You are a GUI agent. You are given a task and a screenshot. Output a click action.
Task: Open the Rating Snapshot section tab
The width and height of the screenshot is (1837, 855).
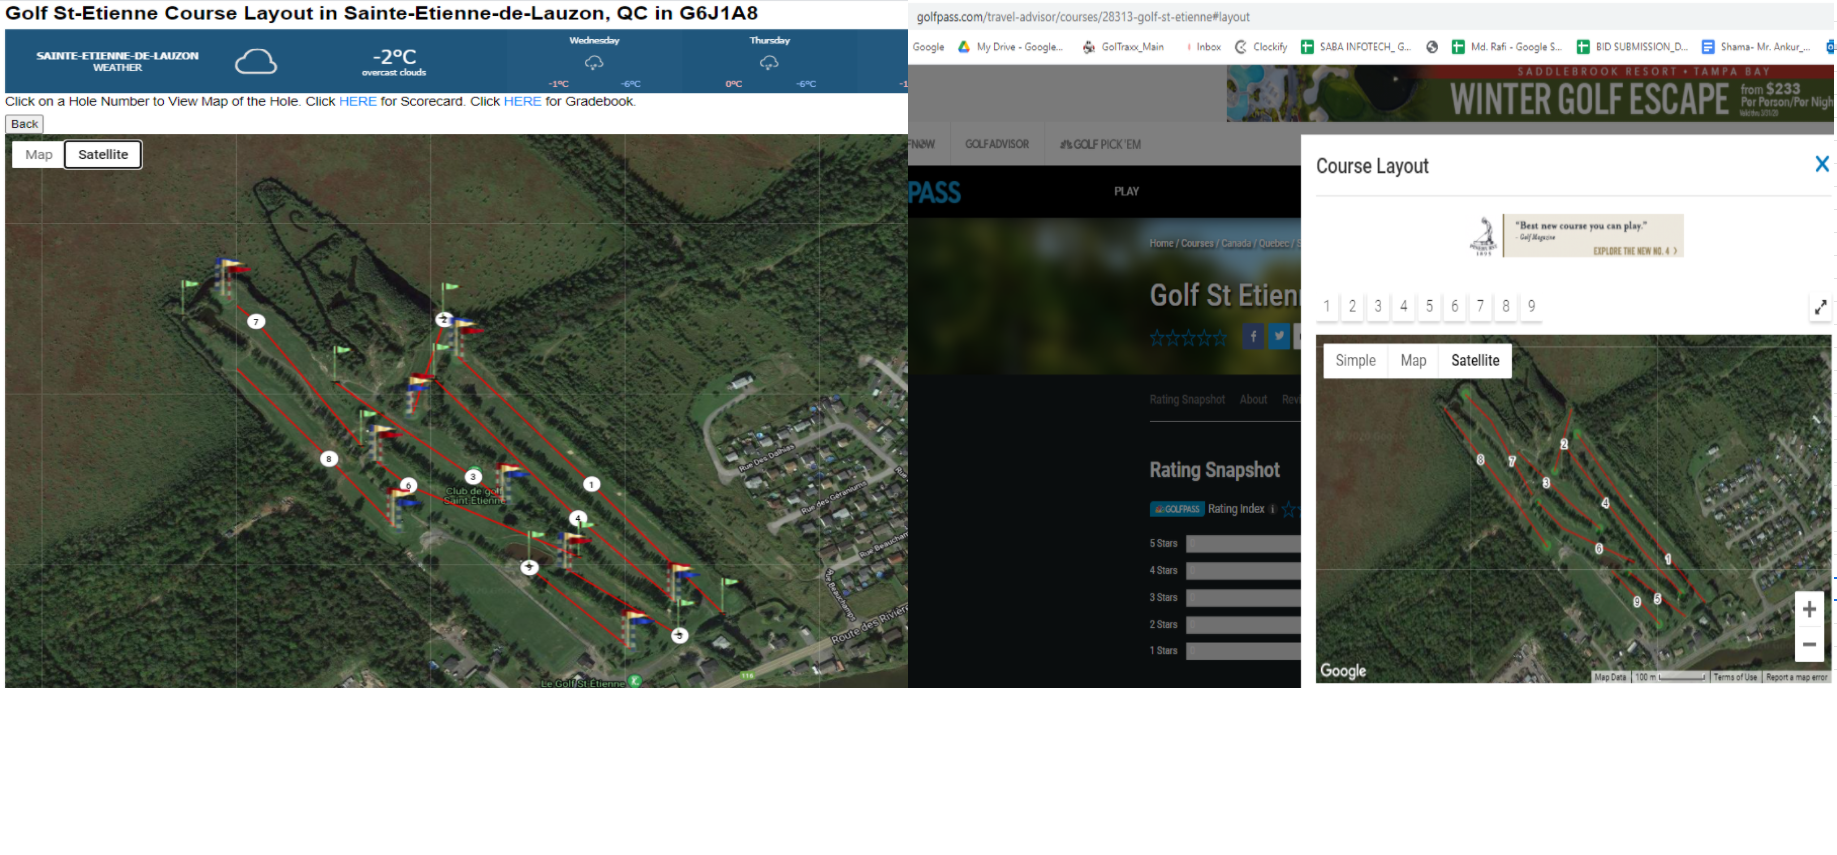(1187, 400)
